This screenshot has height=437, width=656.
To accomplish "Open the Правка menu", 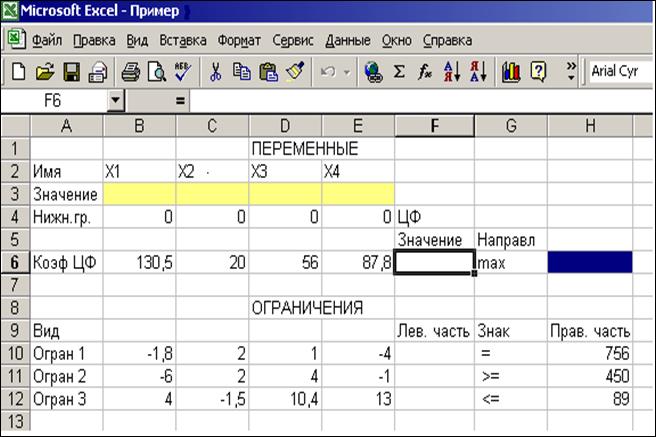I will [94, 40].
